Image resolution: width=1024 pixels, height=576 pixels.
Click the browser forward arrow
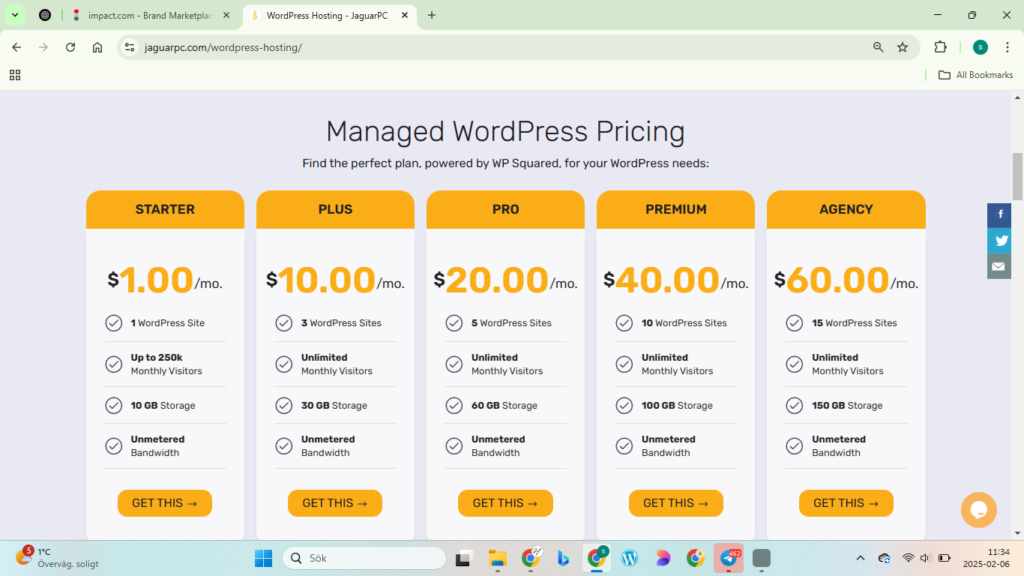[43, 47]
